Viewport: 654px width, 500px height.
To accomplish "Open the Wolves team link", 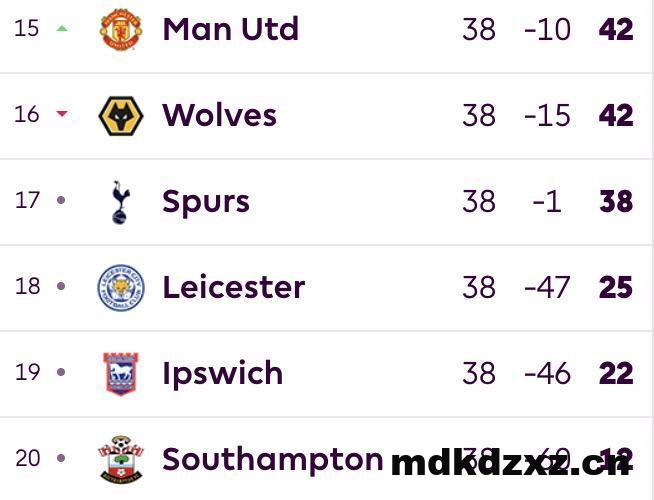I will coord(219,115).
